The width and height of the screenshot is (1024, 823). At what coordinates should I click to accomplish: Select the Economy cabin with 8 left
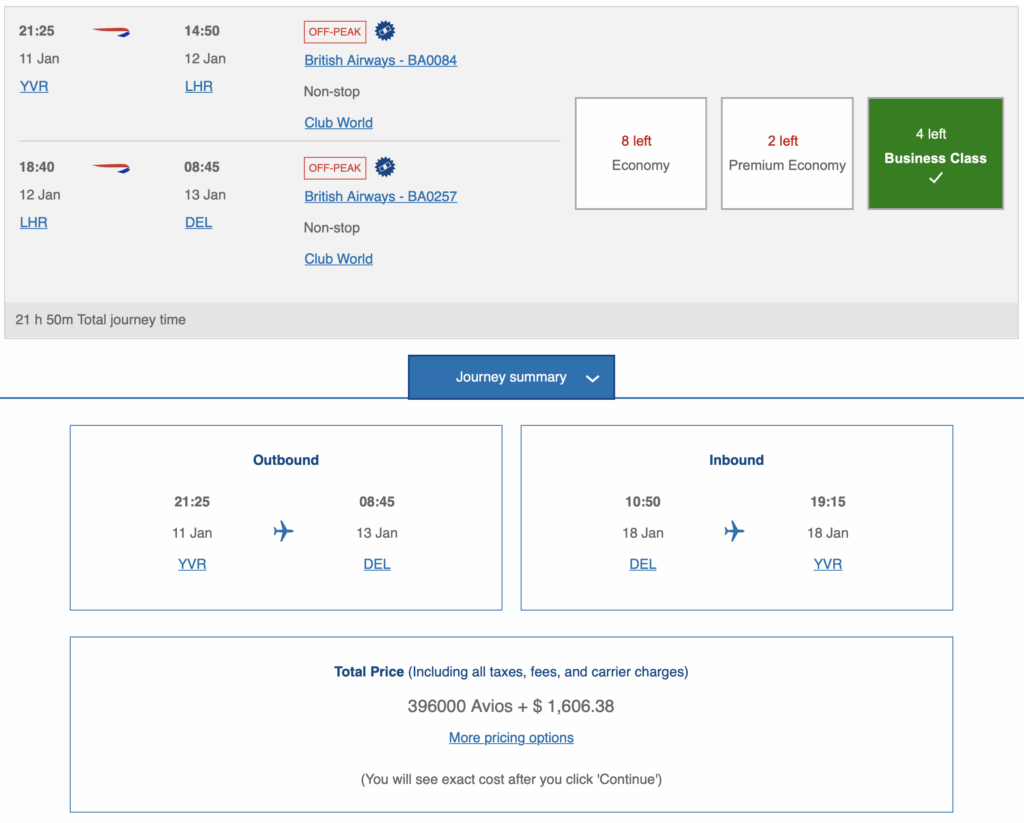[x=641, y=153]
